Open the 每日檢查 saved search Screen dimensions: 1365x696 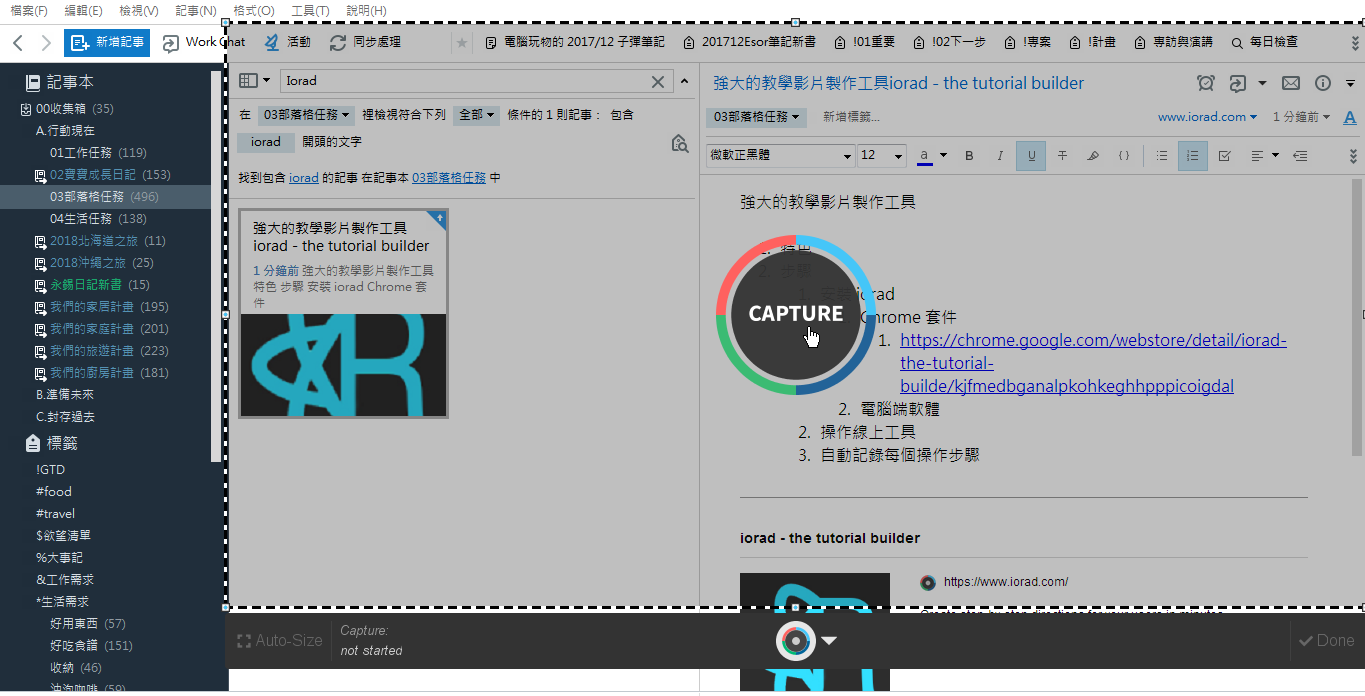pos(1264,42)
